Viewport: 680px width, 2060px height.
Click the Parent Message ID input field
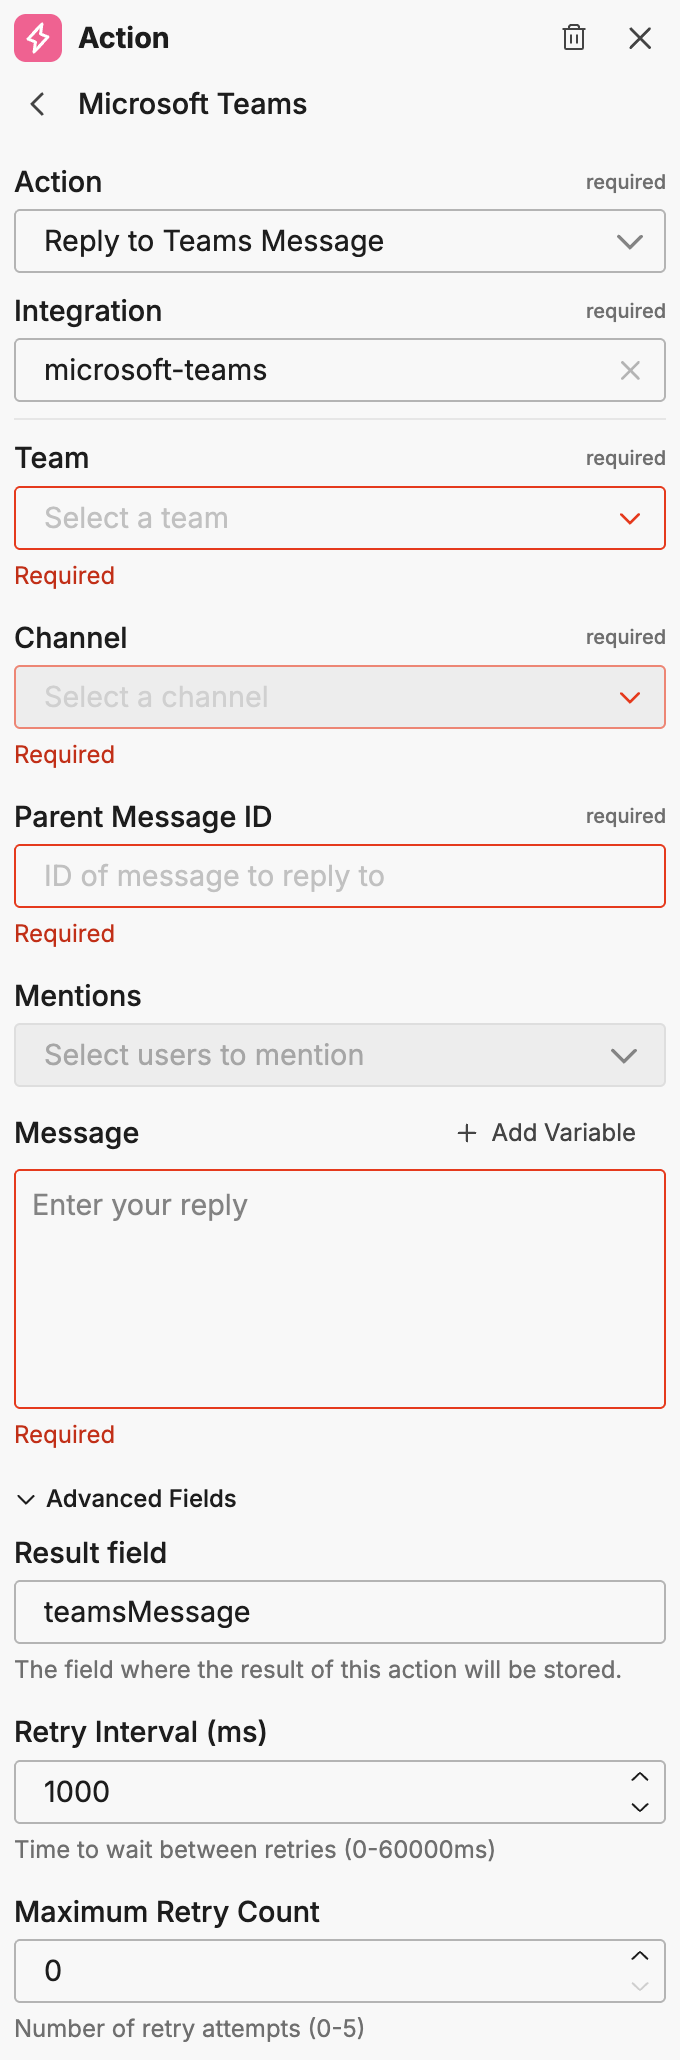click(x=340, y=876)
